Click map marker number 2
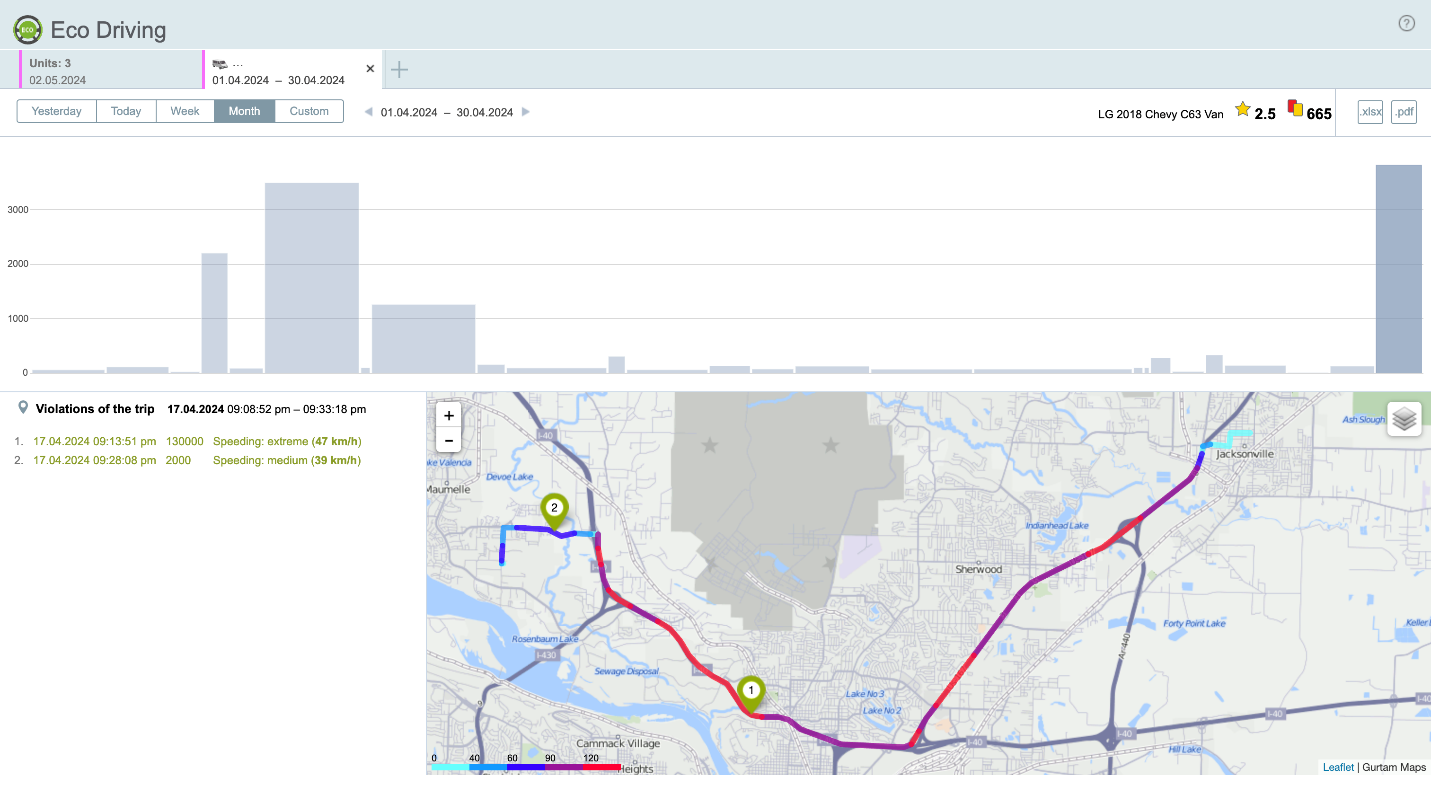The width and height of the screenshot is (1431, 812). coord(554,509)
